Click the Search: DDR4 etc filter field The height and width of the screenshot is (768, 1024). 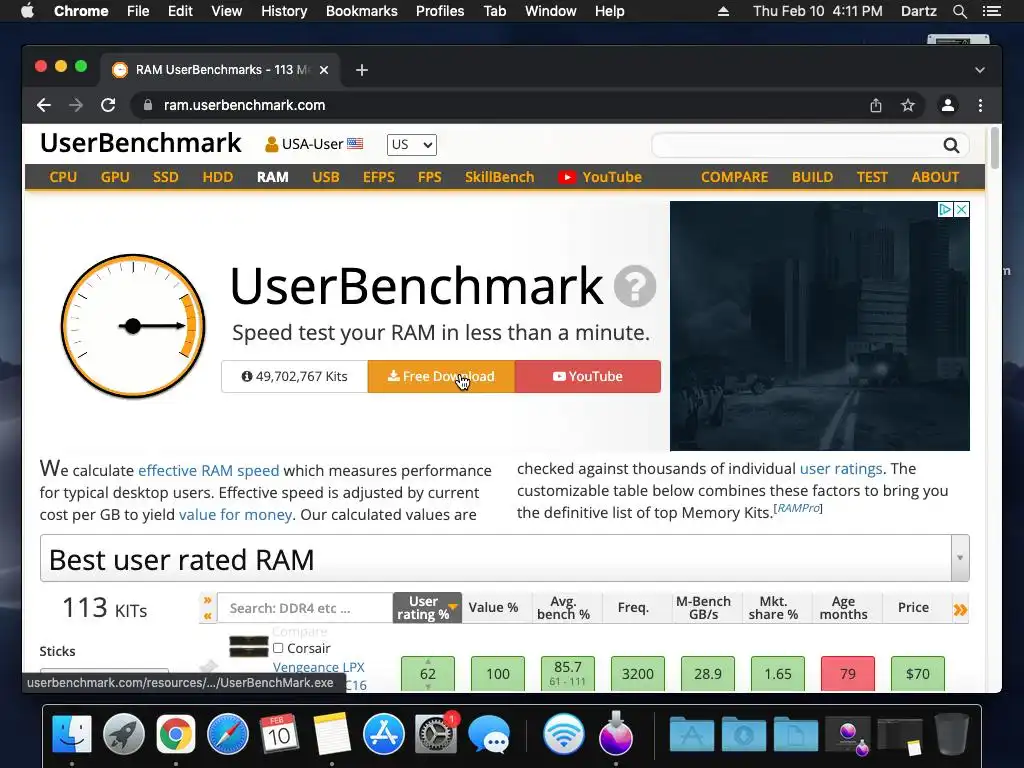305,608
